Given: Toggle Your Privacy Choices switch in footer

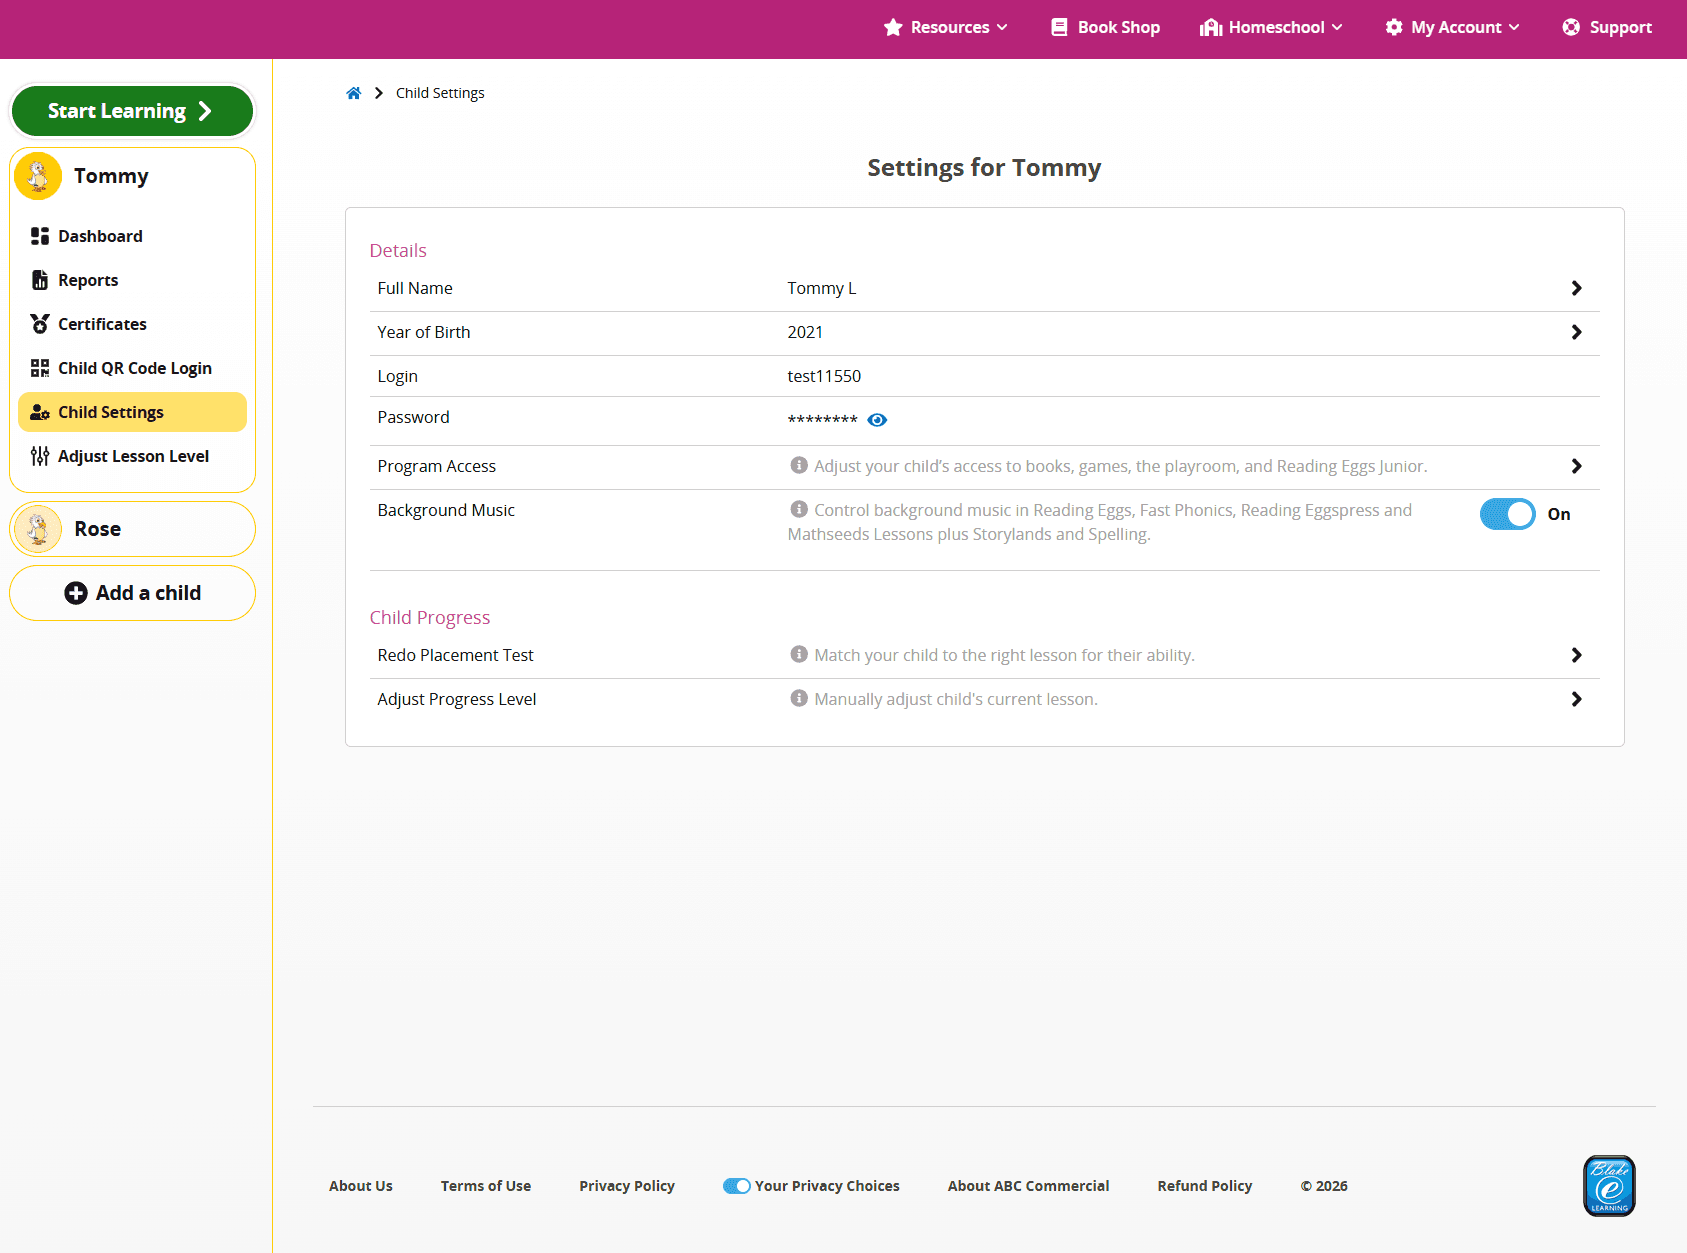Looking at the screenshot, I should (x=737, y=1186).
